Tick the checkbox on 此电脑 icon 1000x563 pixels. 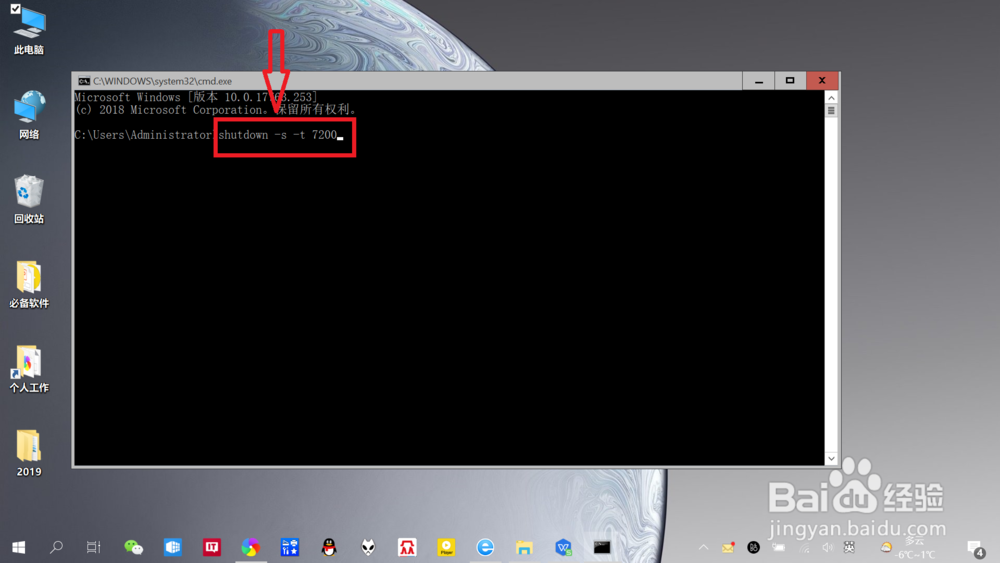15,9
